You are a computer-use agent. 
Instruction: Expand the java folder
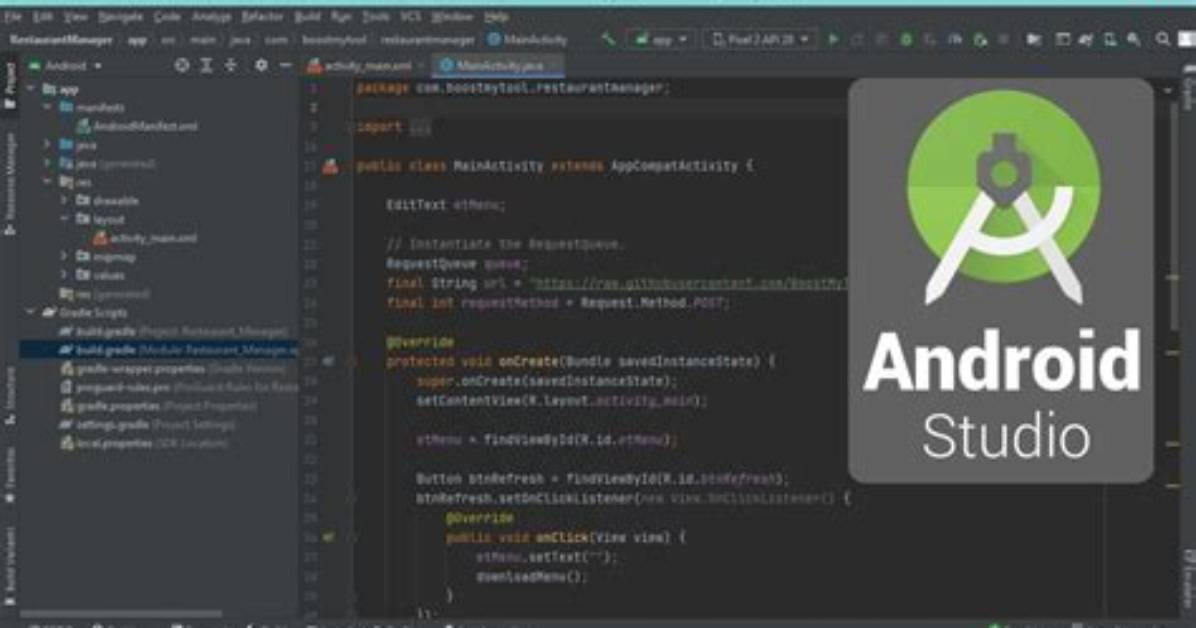click(47, 144)
